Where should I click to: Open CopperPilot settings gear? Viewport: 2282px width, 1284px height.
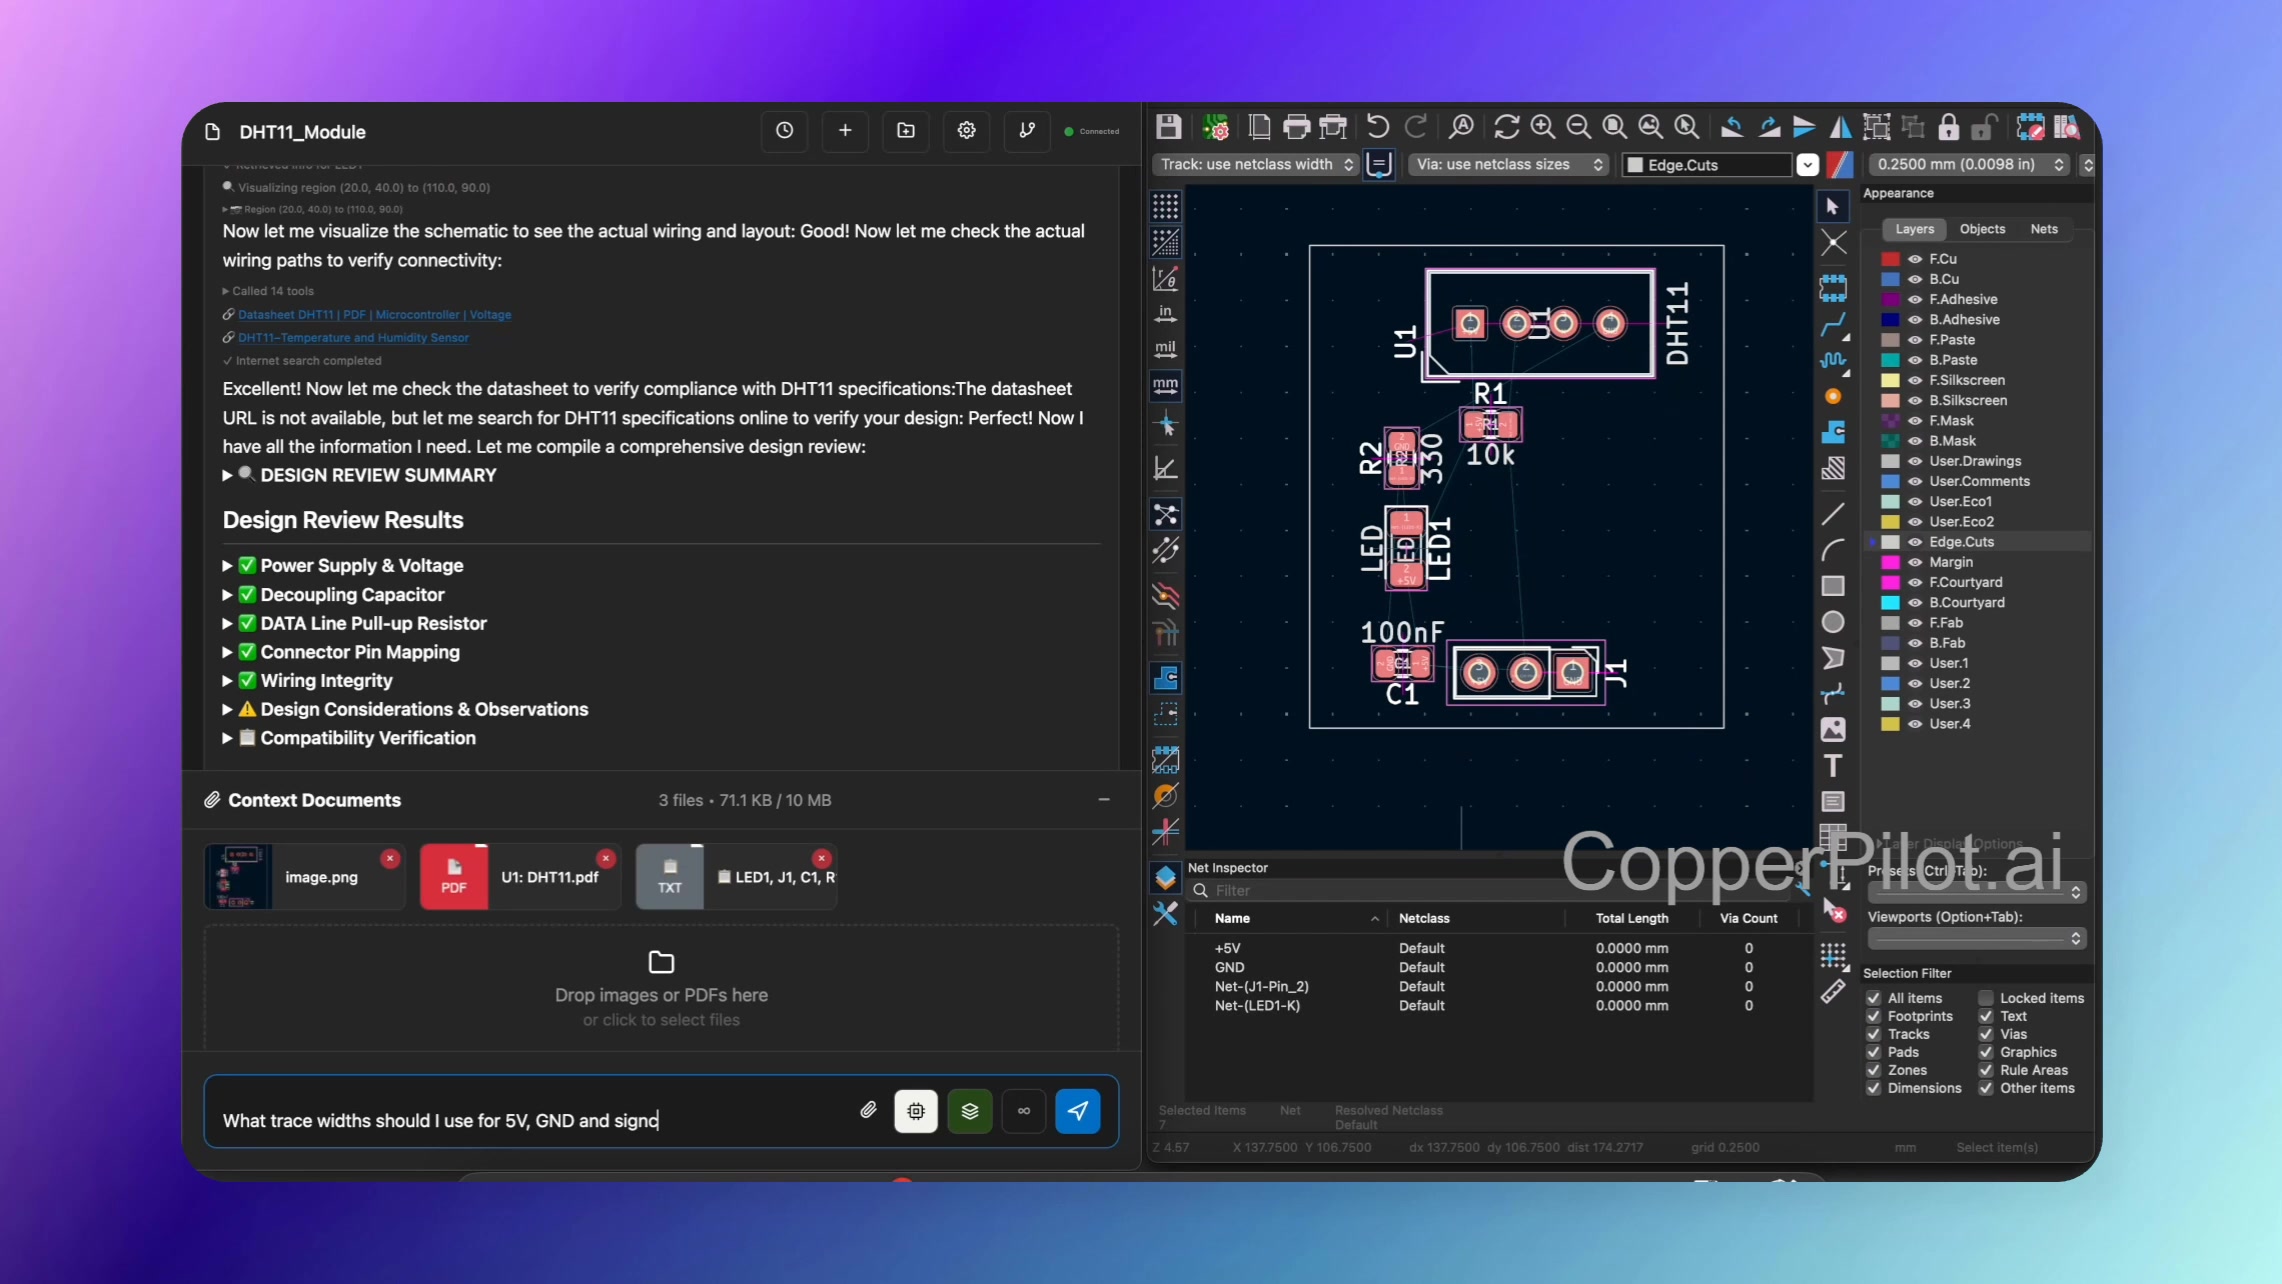(x=967, y=131)
